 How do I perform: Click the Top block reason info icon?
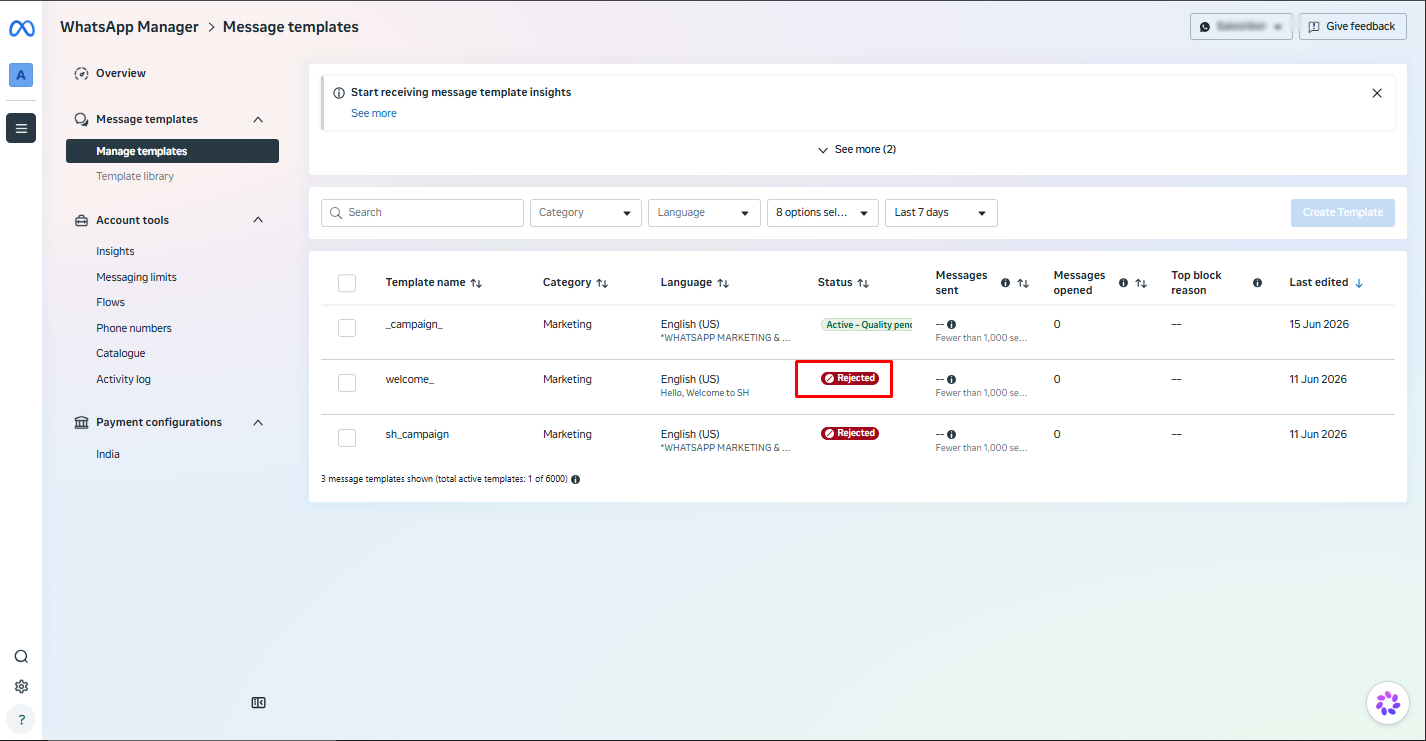(x=1257, y=283)
